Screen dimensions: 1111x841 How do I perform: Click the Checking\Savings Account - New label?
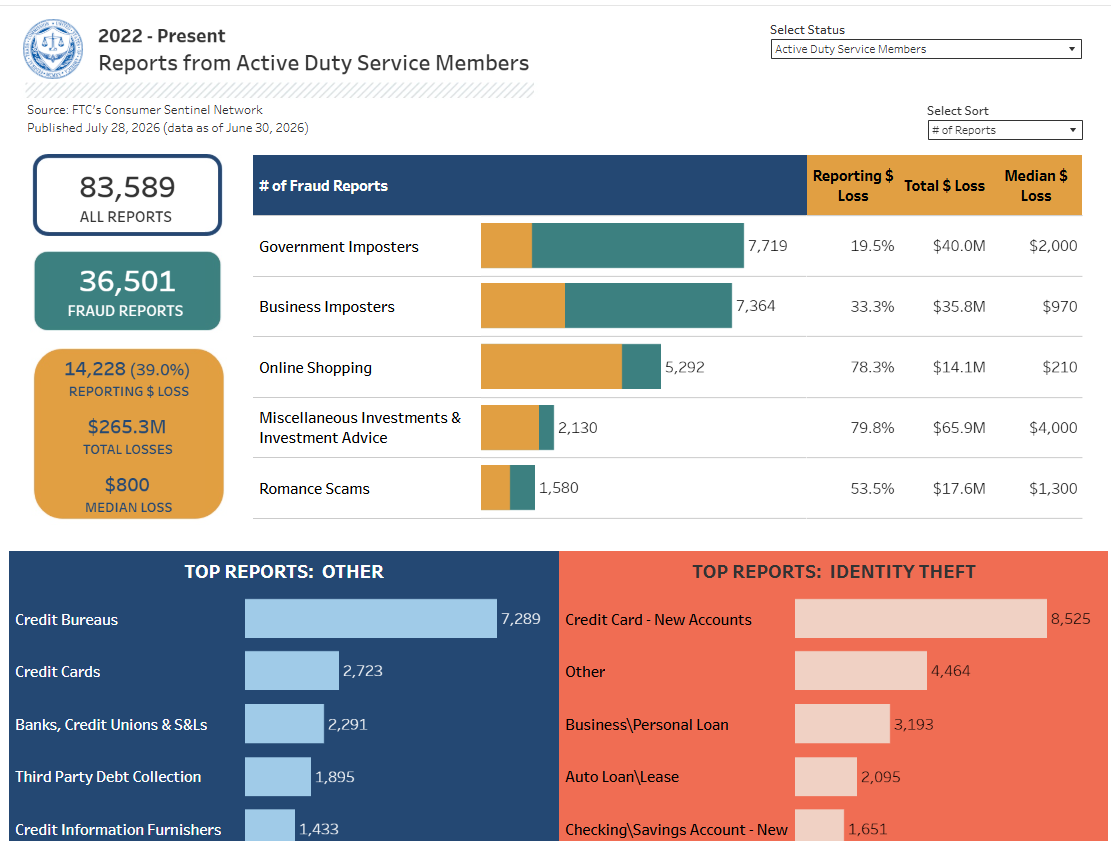coord(677,830)
